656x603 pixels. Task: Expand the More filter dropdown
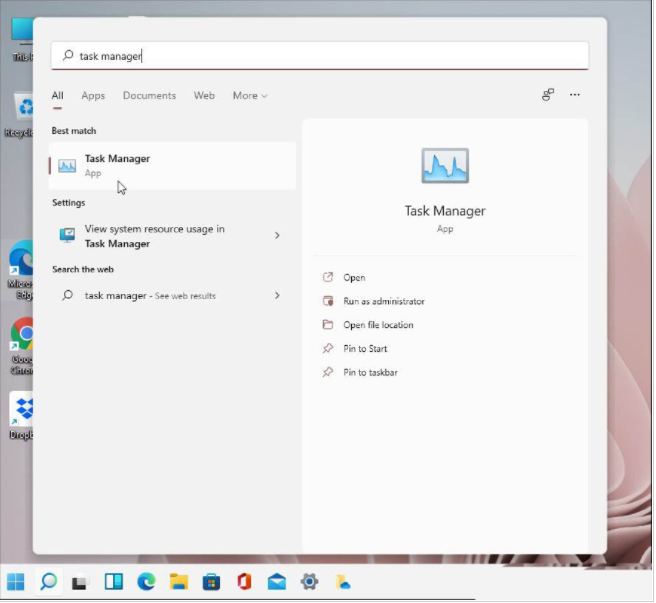tap(250, 96)
